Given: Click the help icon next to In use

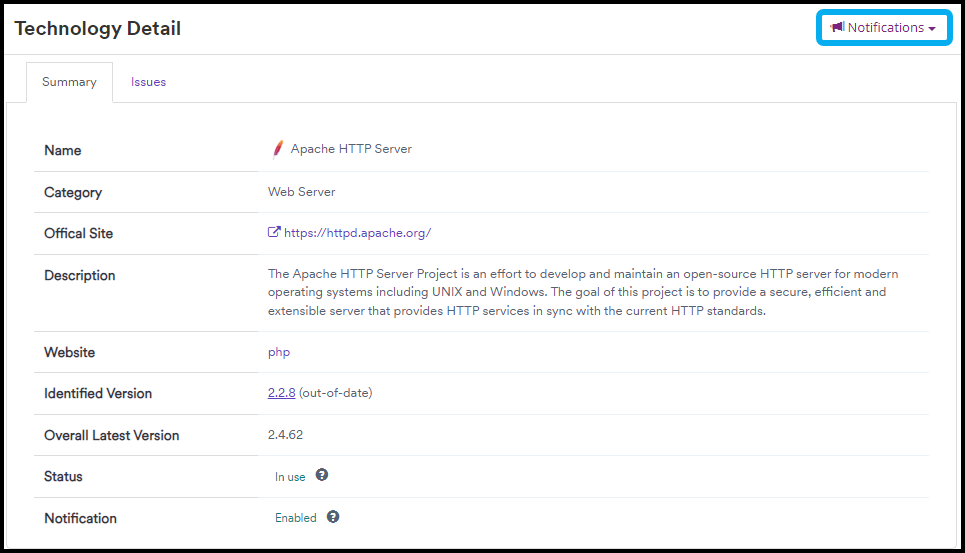Looking at the screenshot, I should click(322, 475).
